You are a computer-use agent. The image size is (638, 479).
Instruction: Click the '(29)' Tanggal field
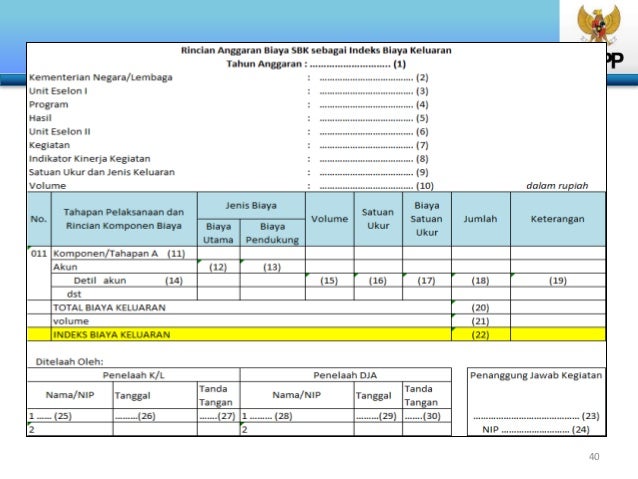378,416
